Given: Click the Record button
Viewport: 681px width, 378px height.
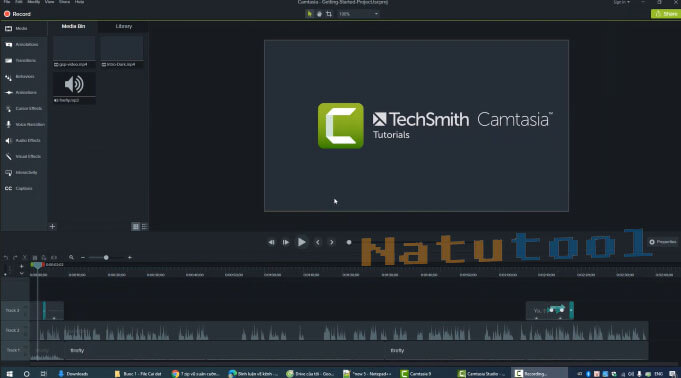Looking at the screenshot, I should click(17, 14).
